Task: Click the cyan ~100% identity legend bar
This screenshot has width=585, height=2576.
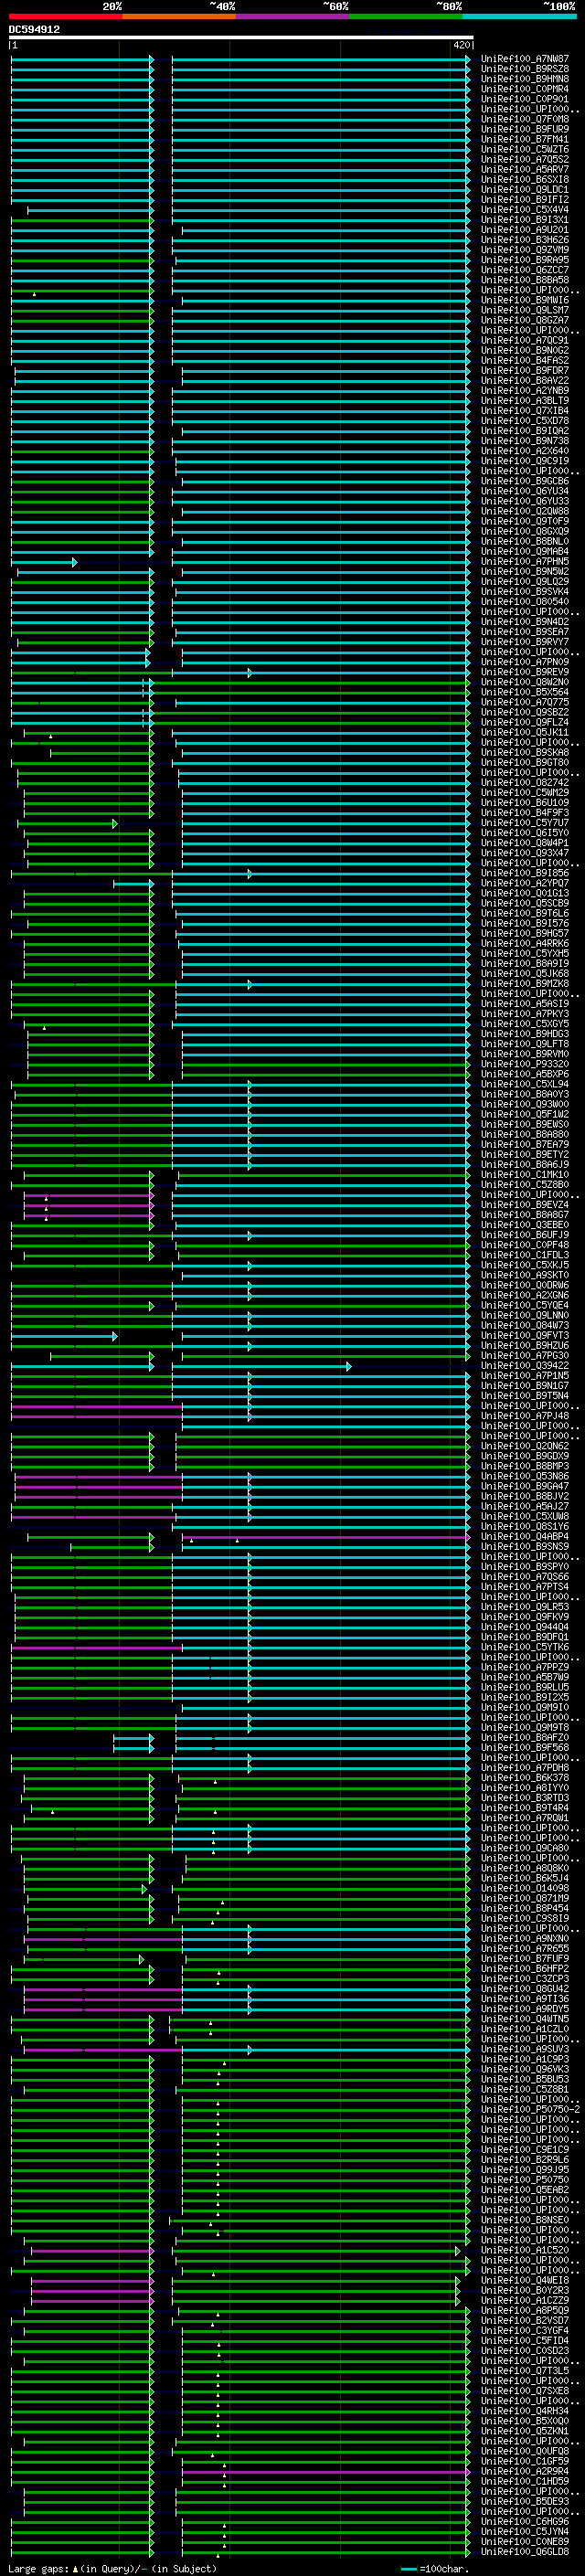Action: coord(519,16)
